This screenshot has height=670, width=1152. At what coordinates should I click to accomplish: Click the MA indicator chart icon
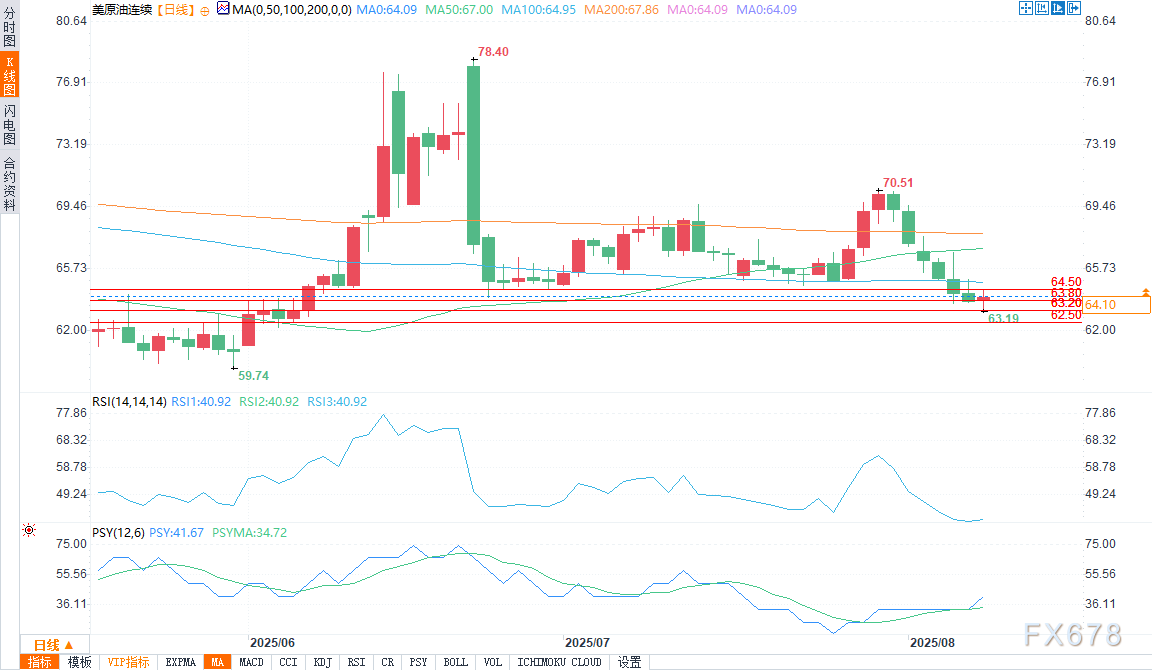(x=223, y=9)
